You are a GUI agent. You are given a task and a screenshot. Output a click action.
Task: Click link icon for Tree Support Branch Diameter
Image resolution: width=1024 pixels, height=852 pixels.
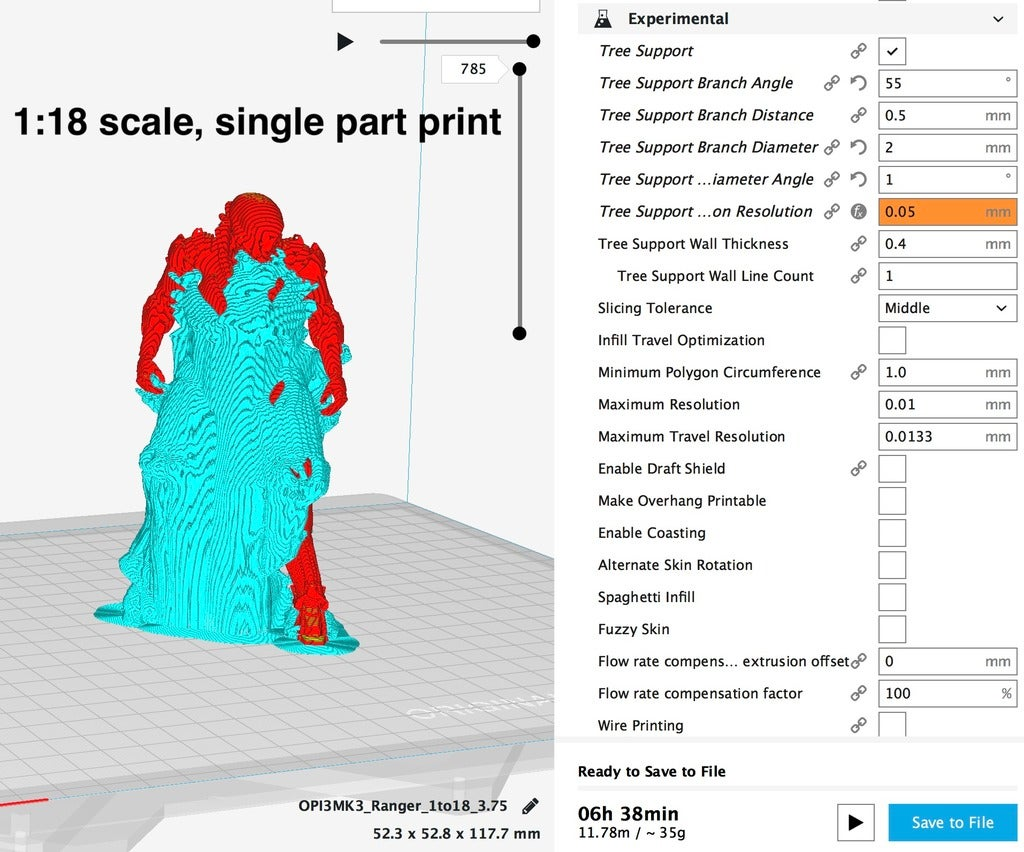tap(831, 147)
